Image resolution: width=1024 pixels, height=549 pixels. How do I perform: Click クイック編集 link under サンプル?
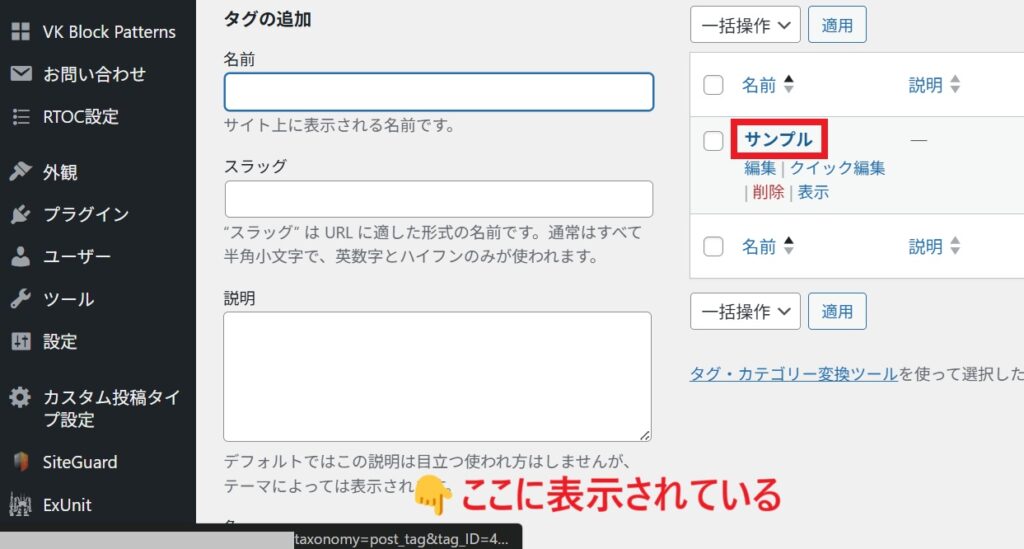click(837, 168)
